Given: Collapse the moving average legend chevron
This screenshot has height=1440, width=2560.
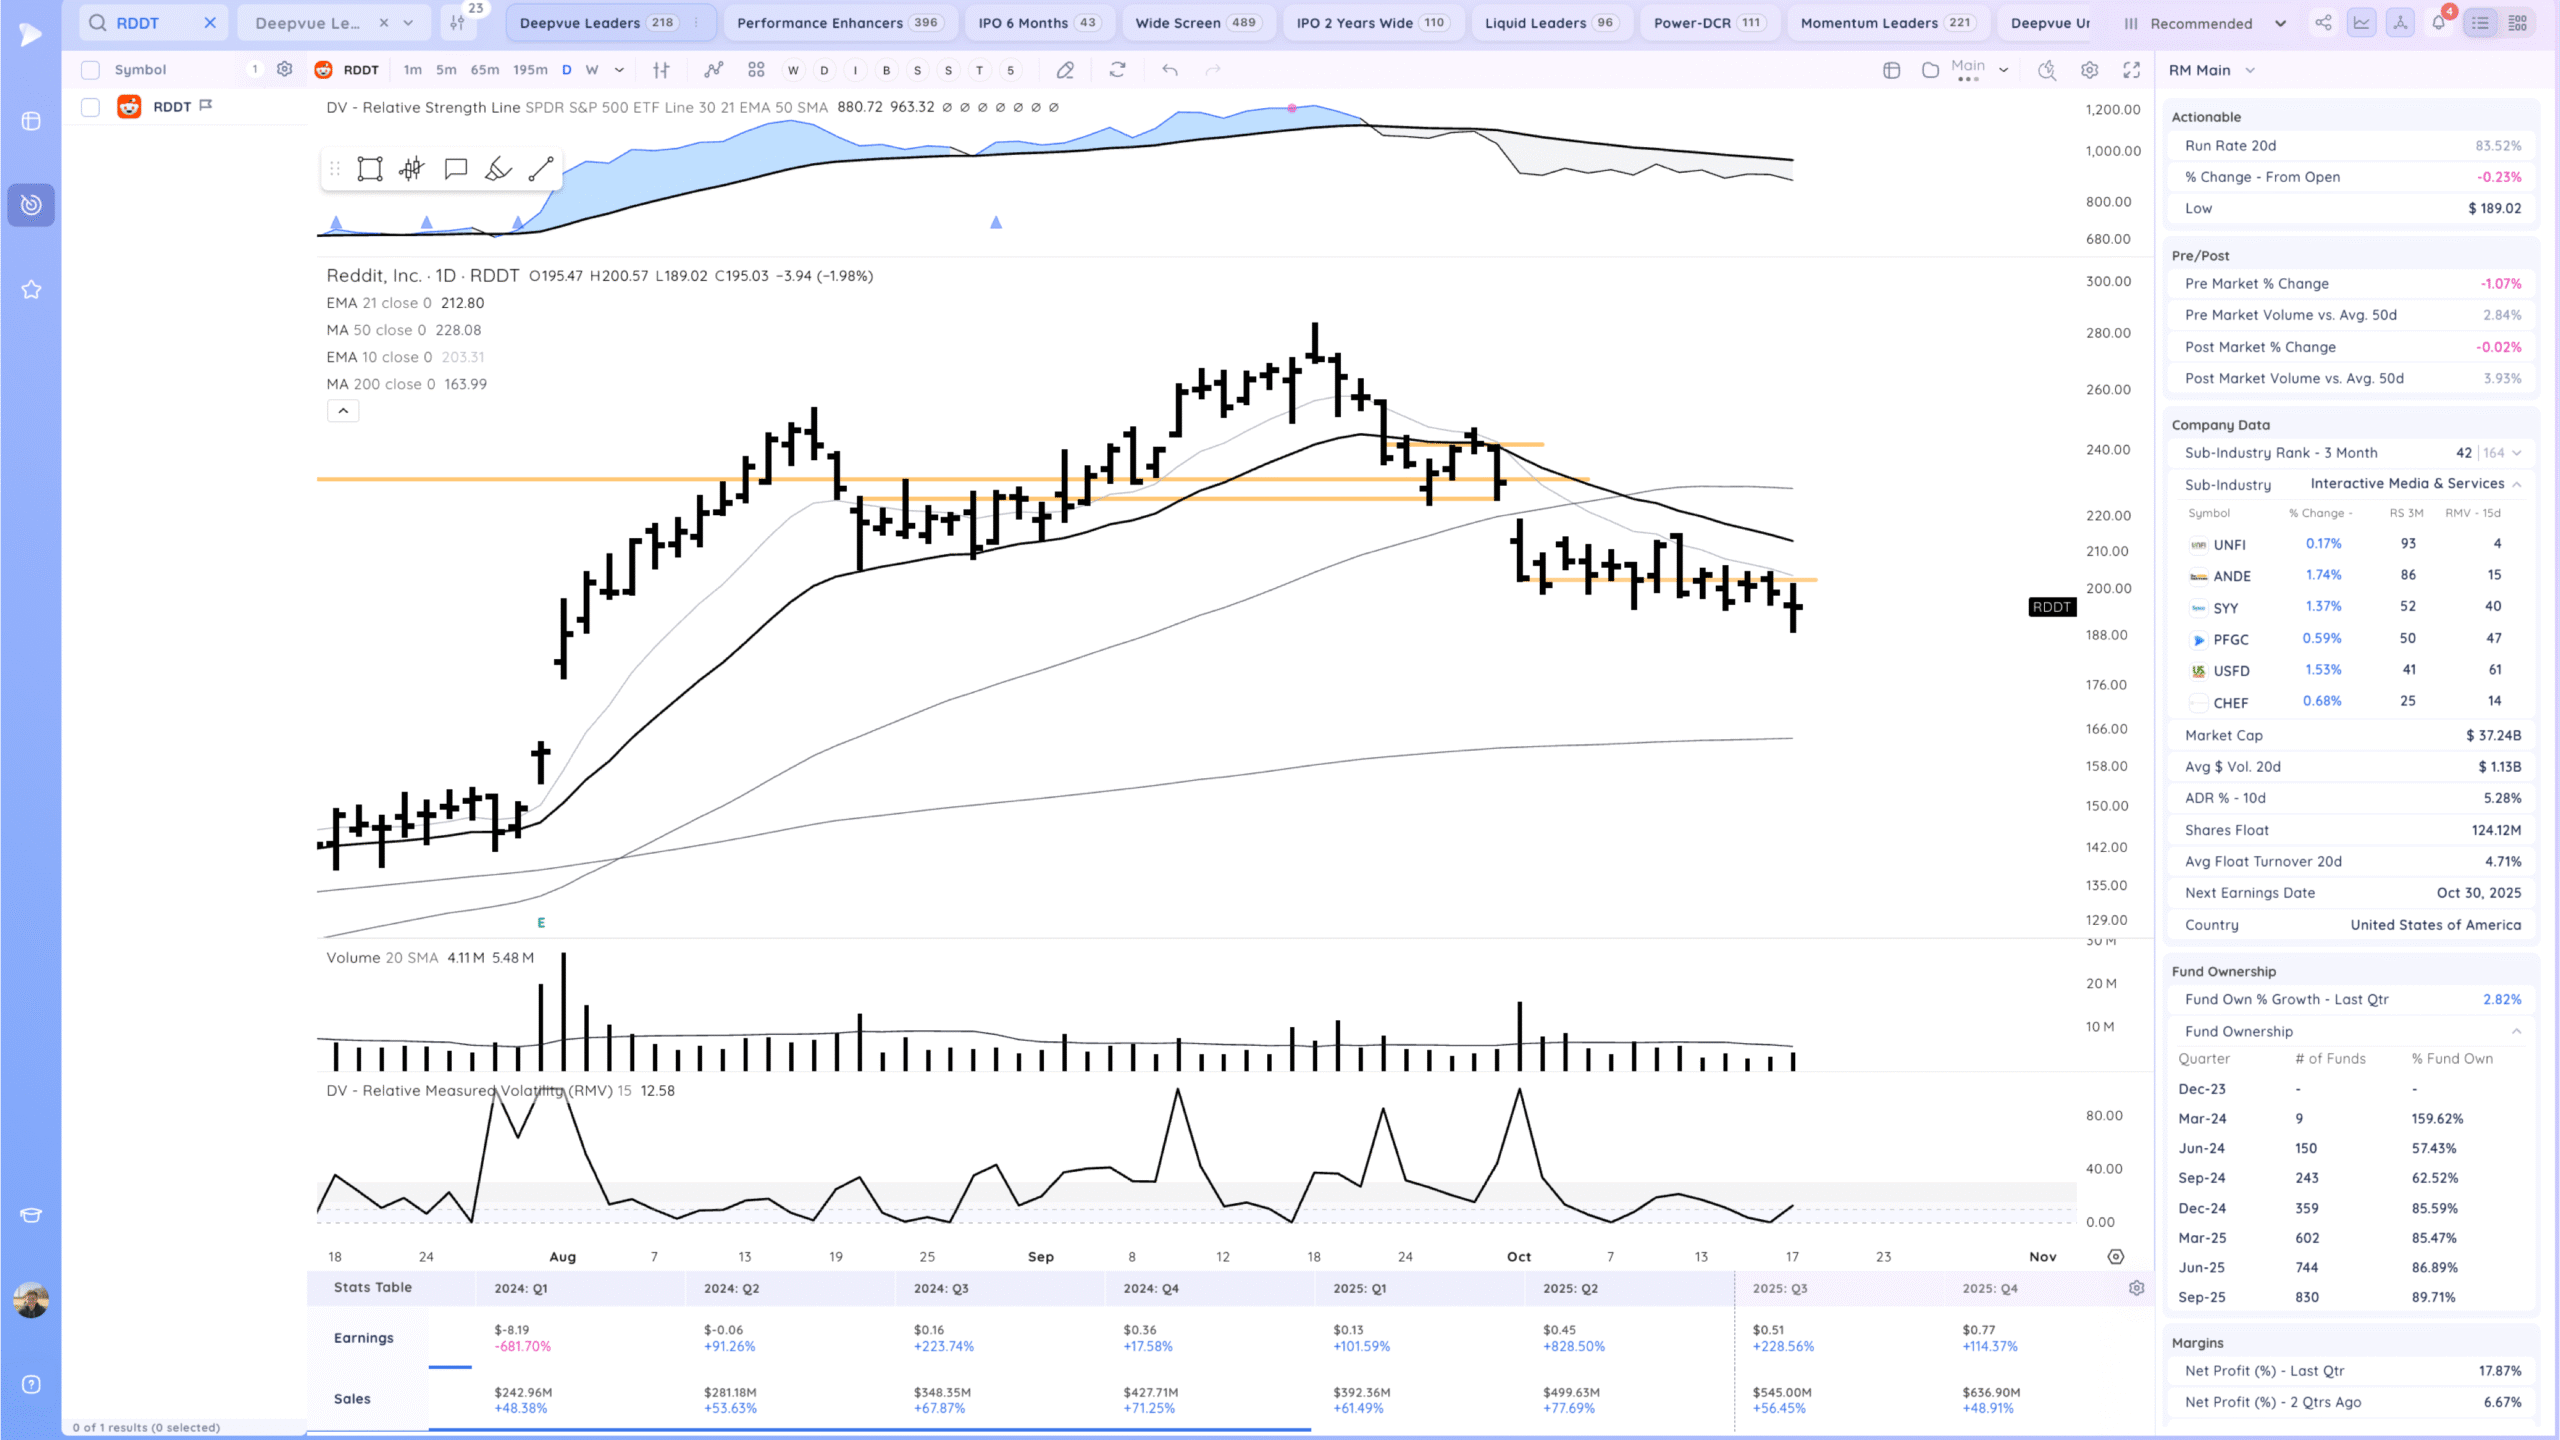Looking at the screenshot, I should click(342, 411).
